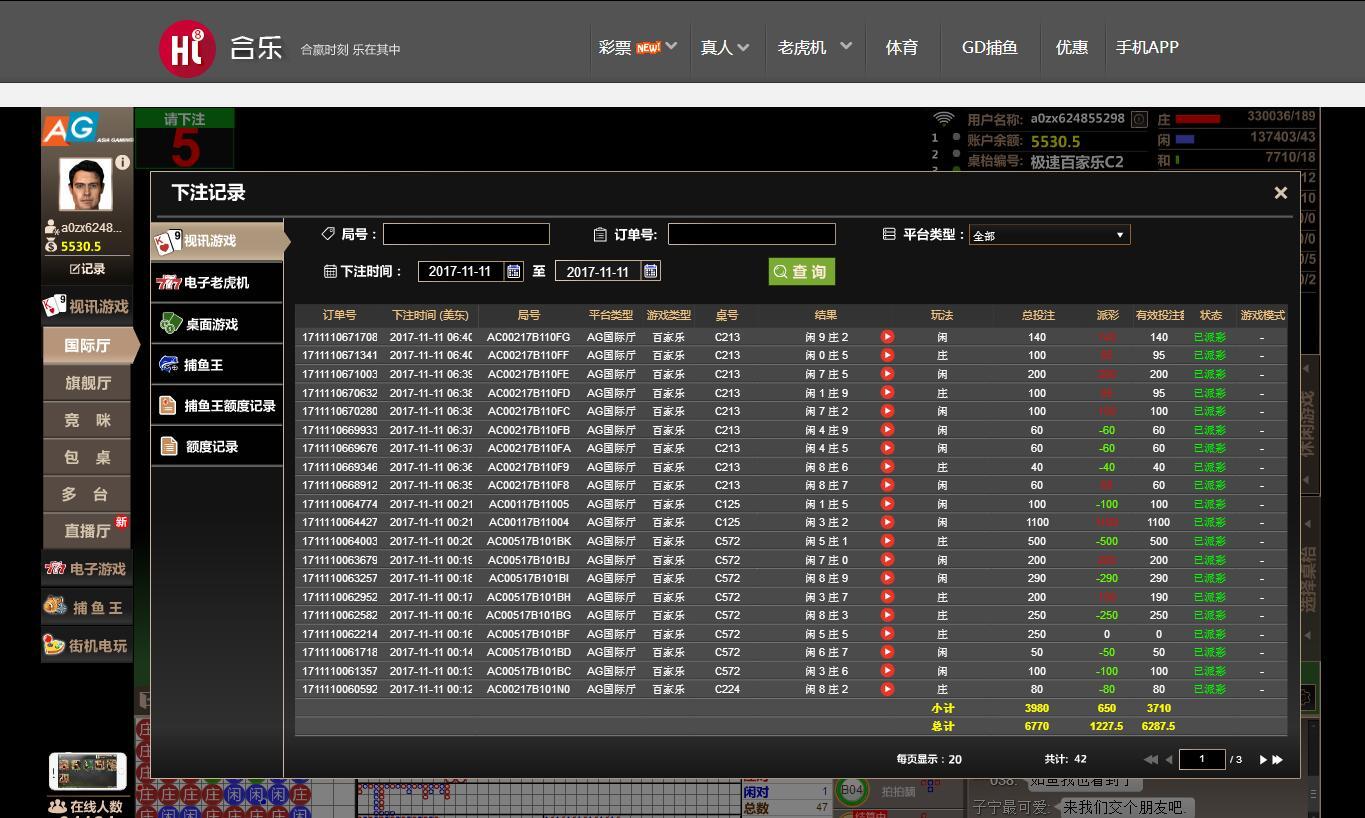Click the 总投注 column header
Viewport: 1365px width, 818px height.
(x=1038, y=315)
